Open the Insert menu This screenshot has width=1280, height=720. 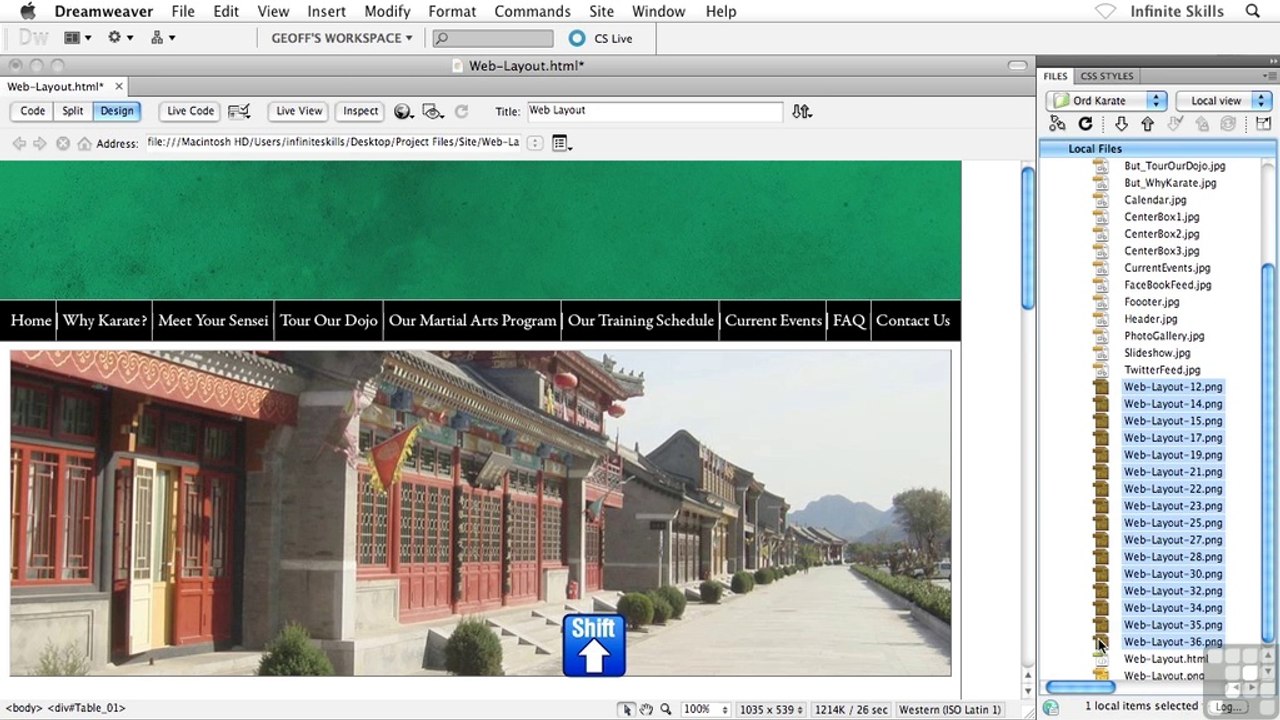tap(326, 11)
